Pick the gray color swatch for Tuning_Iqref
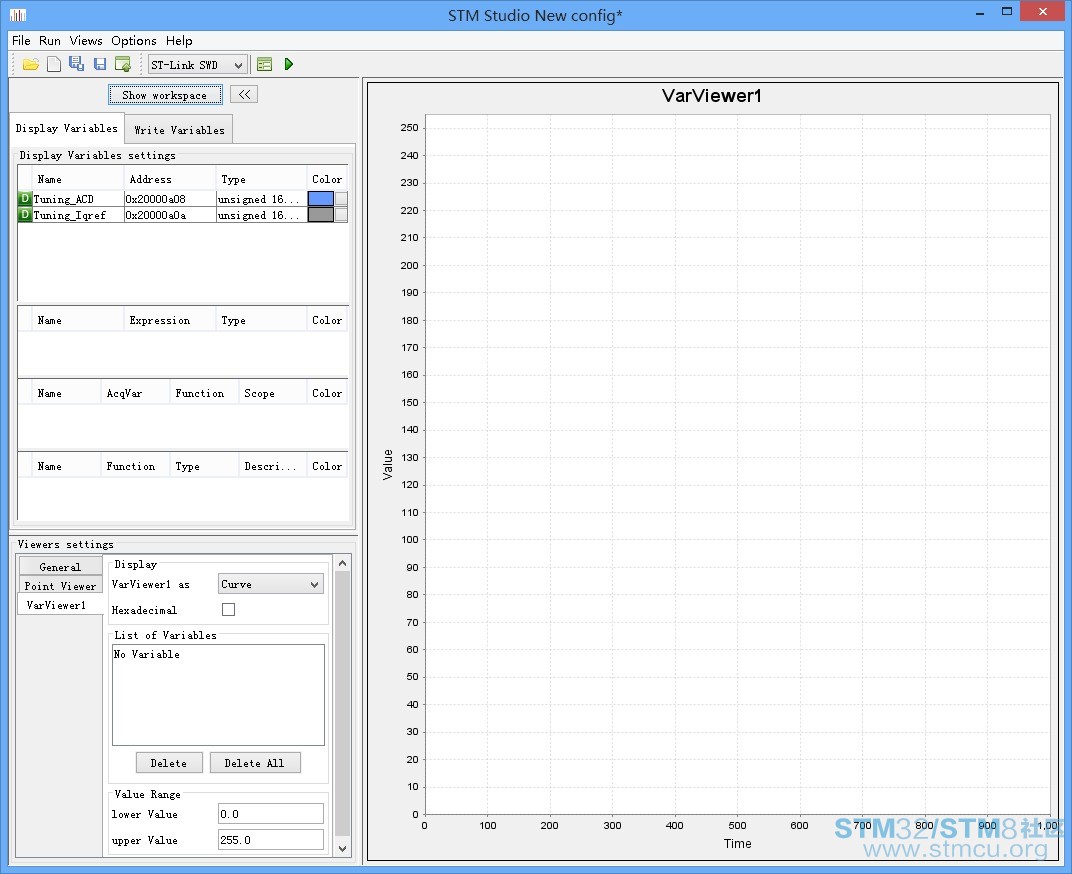Screen dimensions: 1072x874 (321, 215)
